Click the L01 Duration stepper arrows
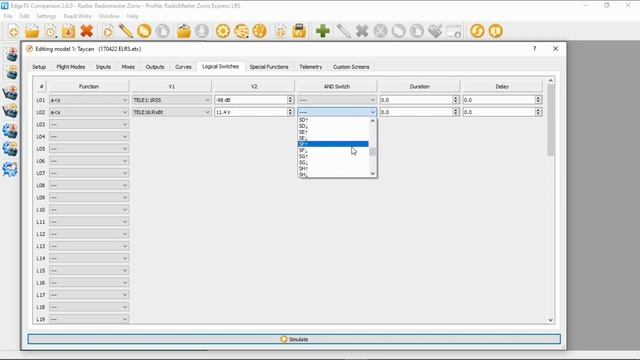This screenshot has width=640, height=360. tap(456, 100)
